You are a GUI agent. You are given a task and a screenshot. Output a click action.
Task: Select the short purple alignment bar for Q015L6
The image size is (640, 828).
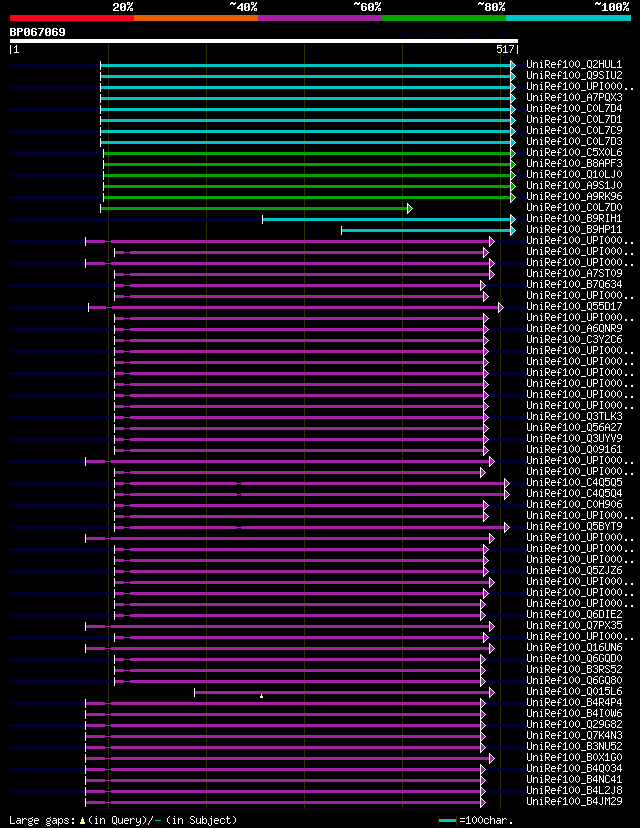click(x=342, y=692)
